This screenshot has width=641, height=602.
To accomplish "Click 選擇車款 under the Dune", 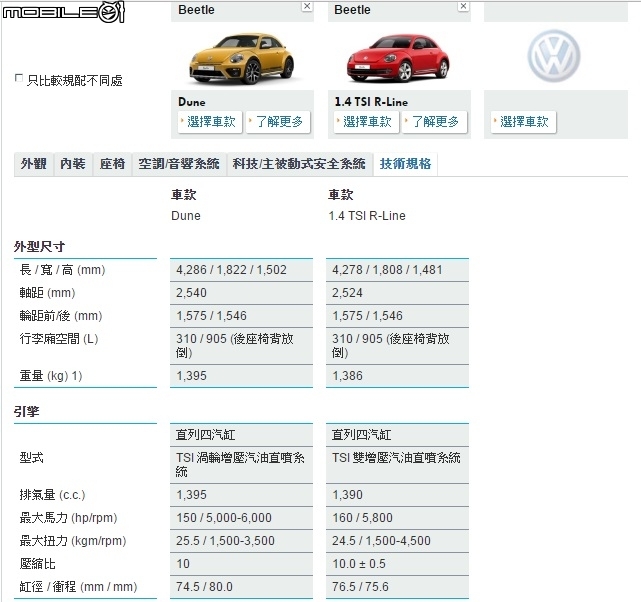I will pos(210,122).
